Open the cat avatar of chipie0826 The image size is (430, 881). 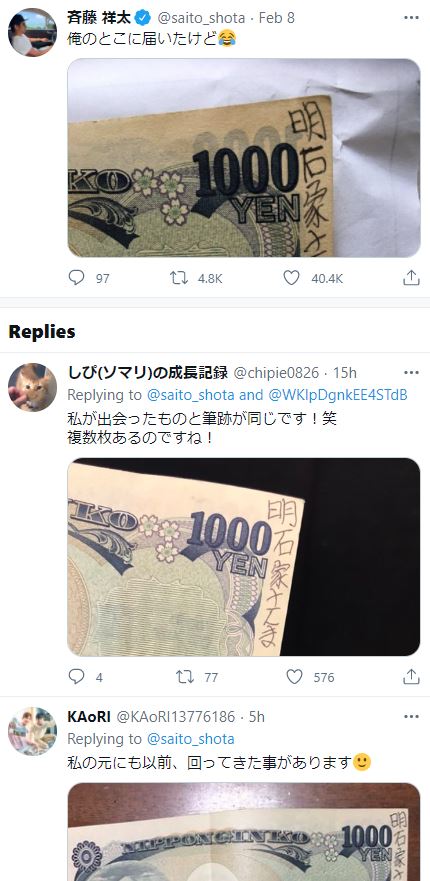tap(32, 387)
